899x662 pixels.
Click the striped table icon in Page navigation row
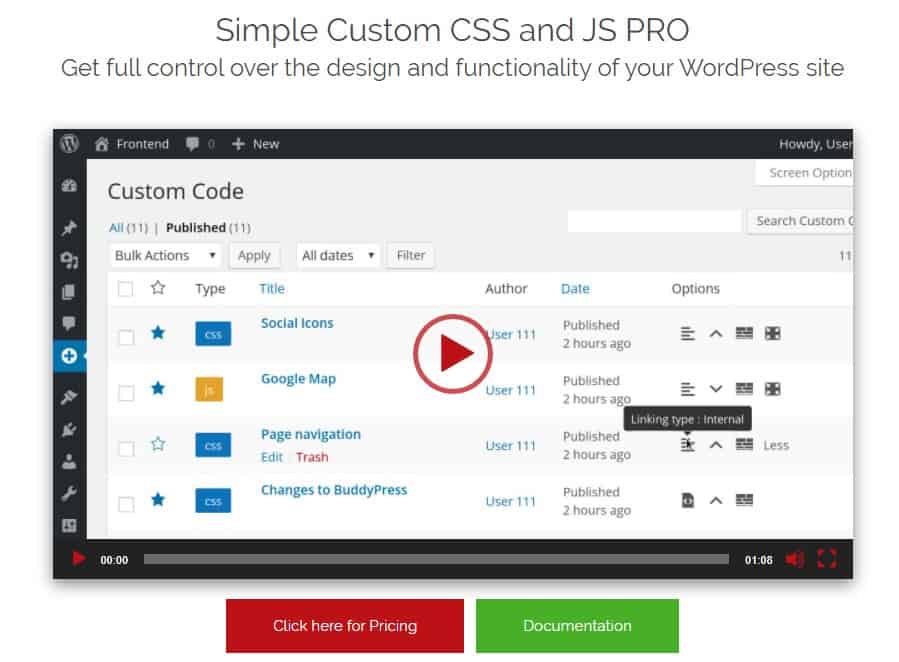coord(744,445)
